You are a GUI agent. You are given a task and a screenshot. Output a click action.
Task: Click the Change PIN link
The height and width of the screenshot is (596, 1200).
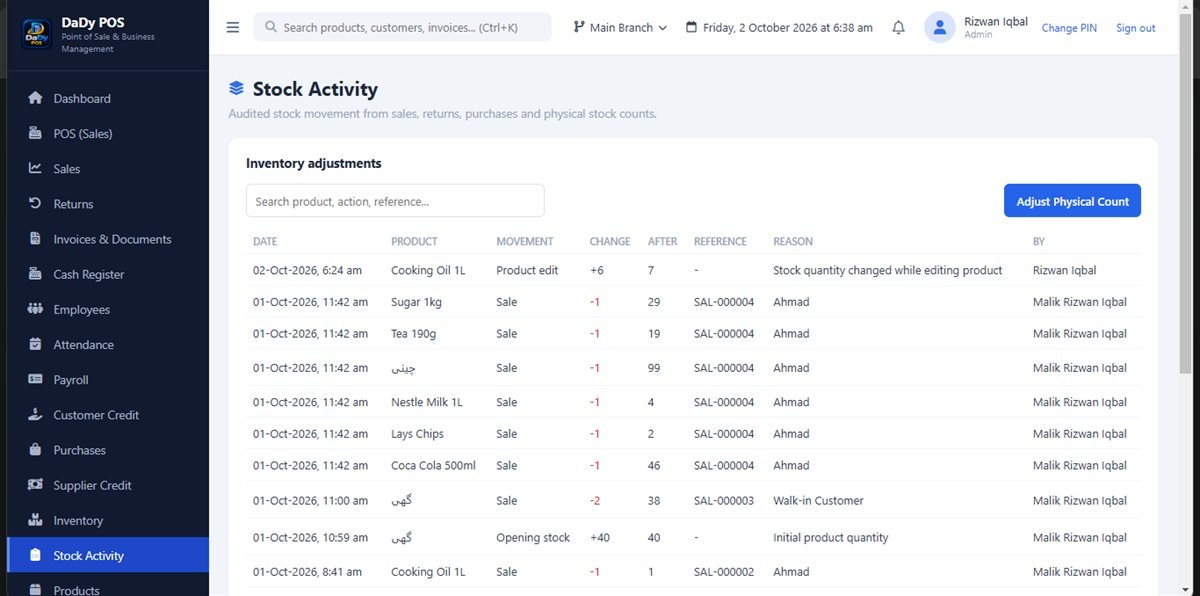(x=1069, y=28)
